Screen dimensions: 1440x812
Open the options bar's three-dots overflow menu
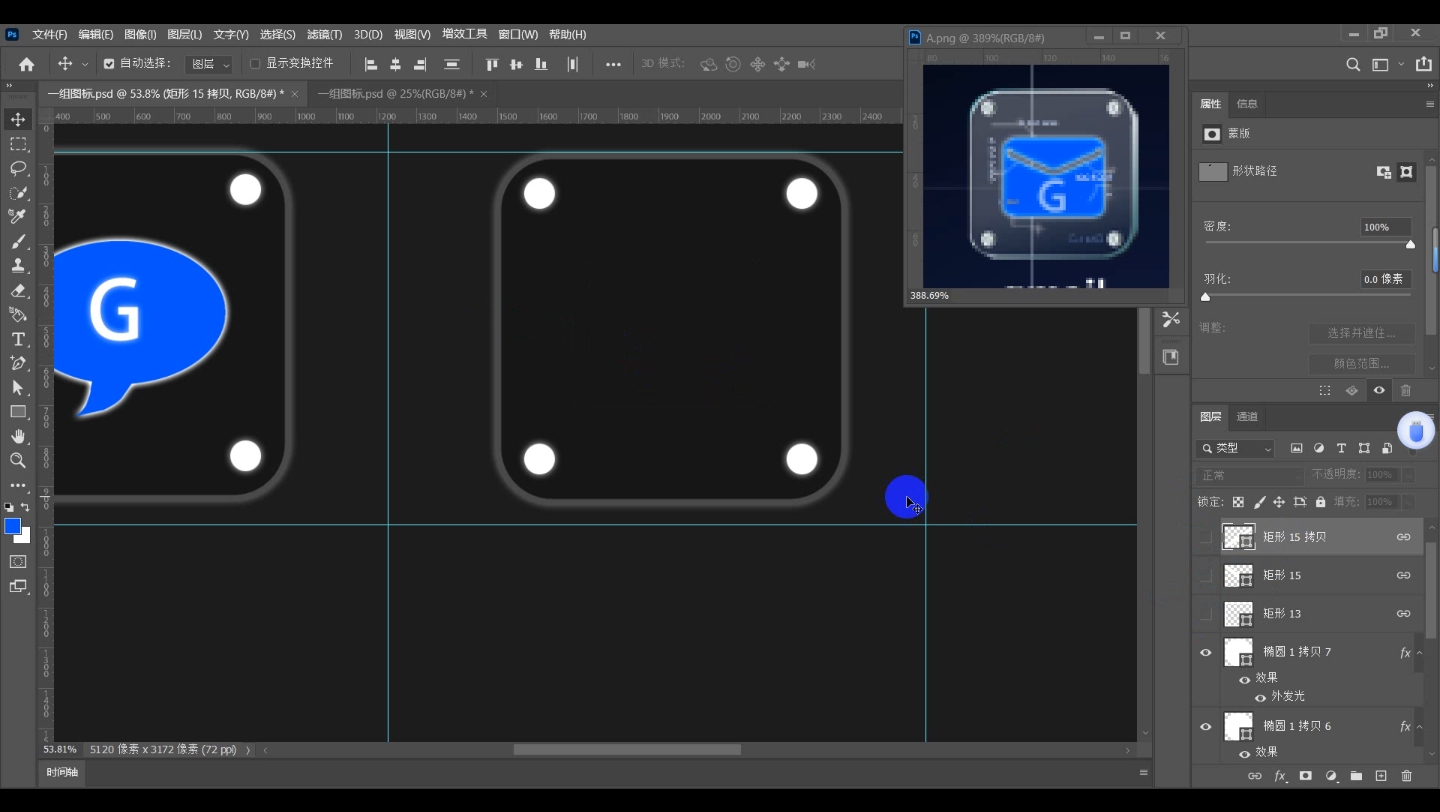613,64
